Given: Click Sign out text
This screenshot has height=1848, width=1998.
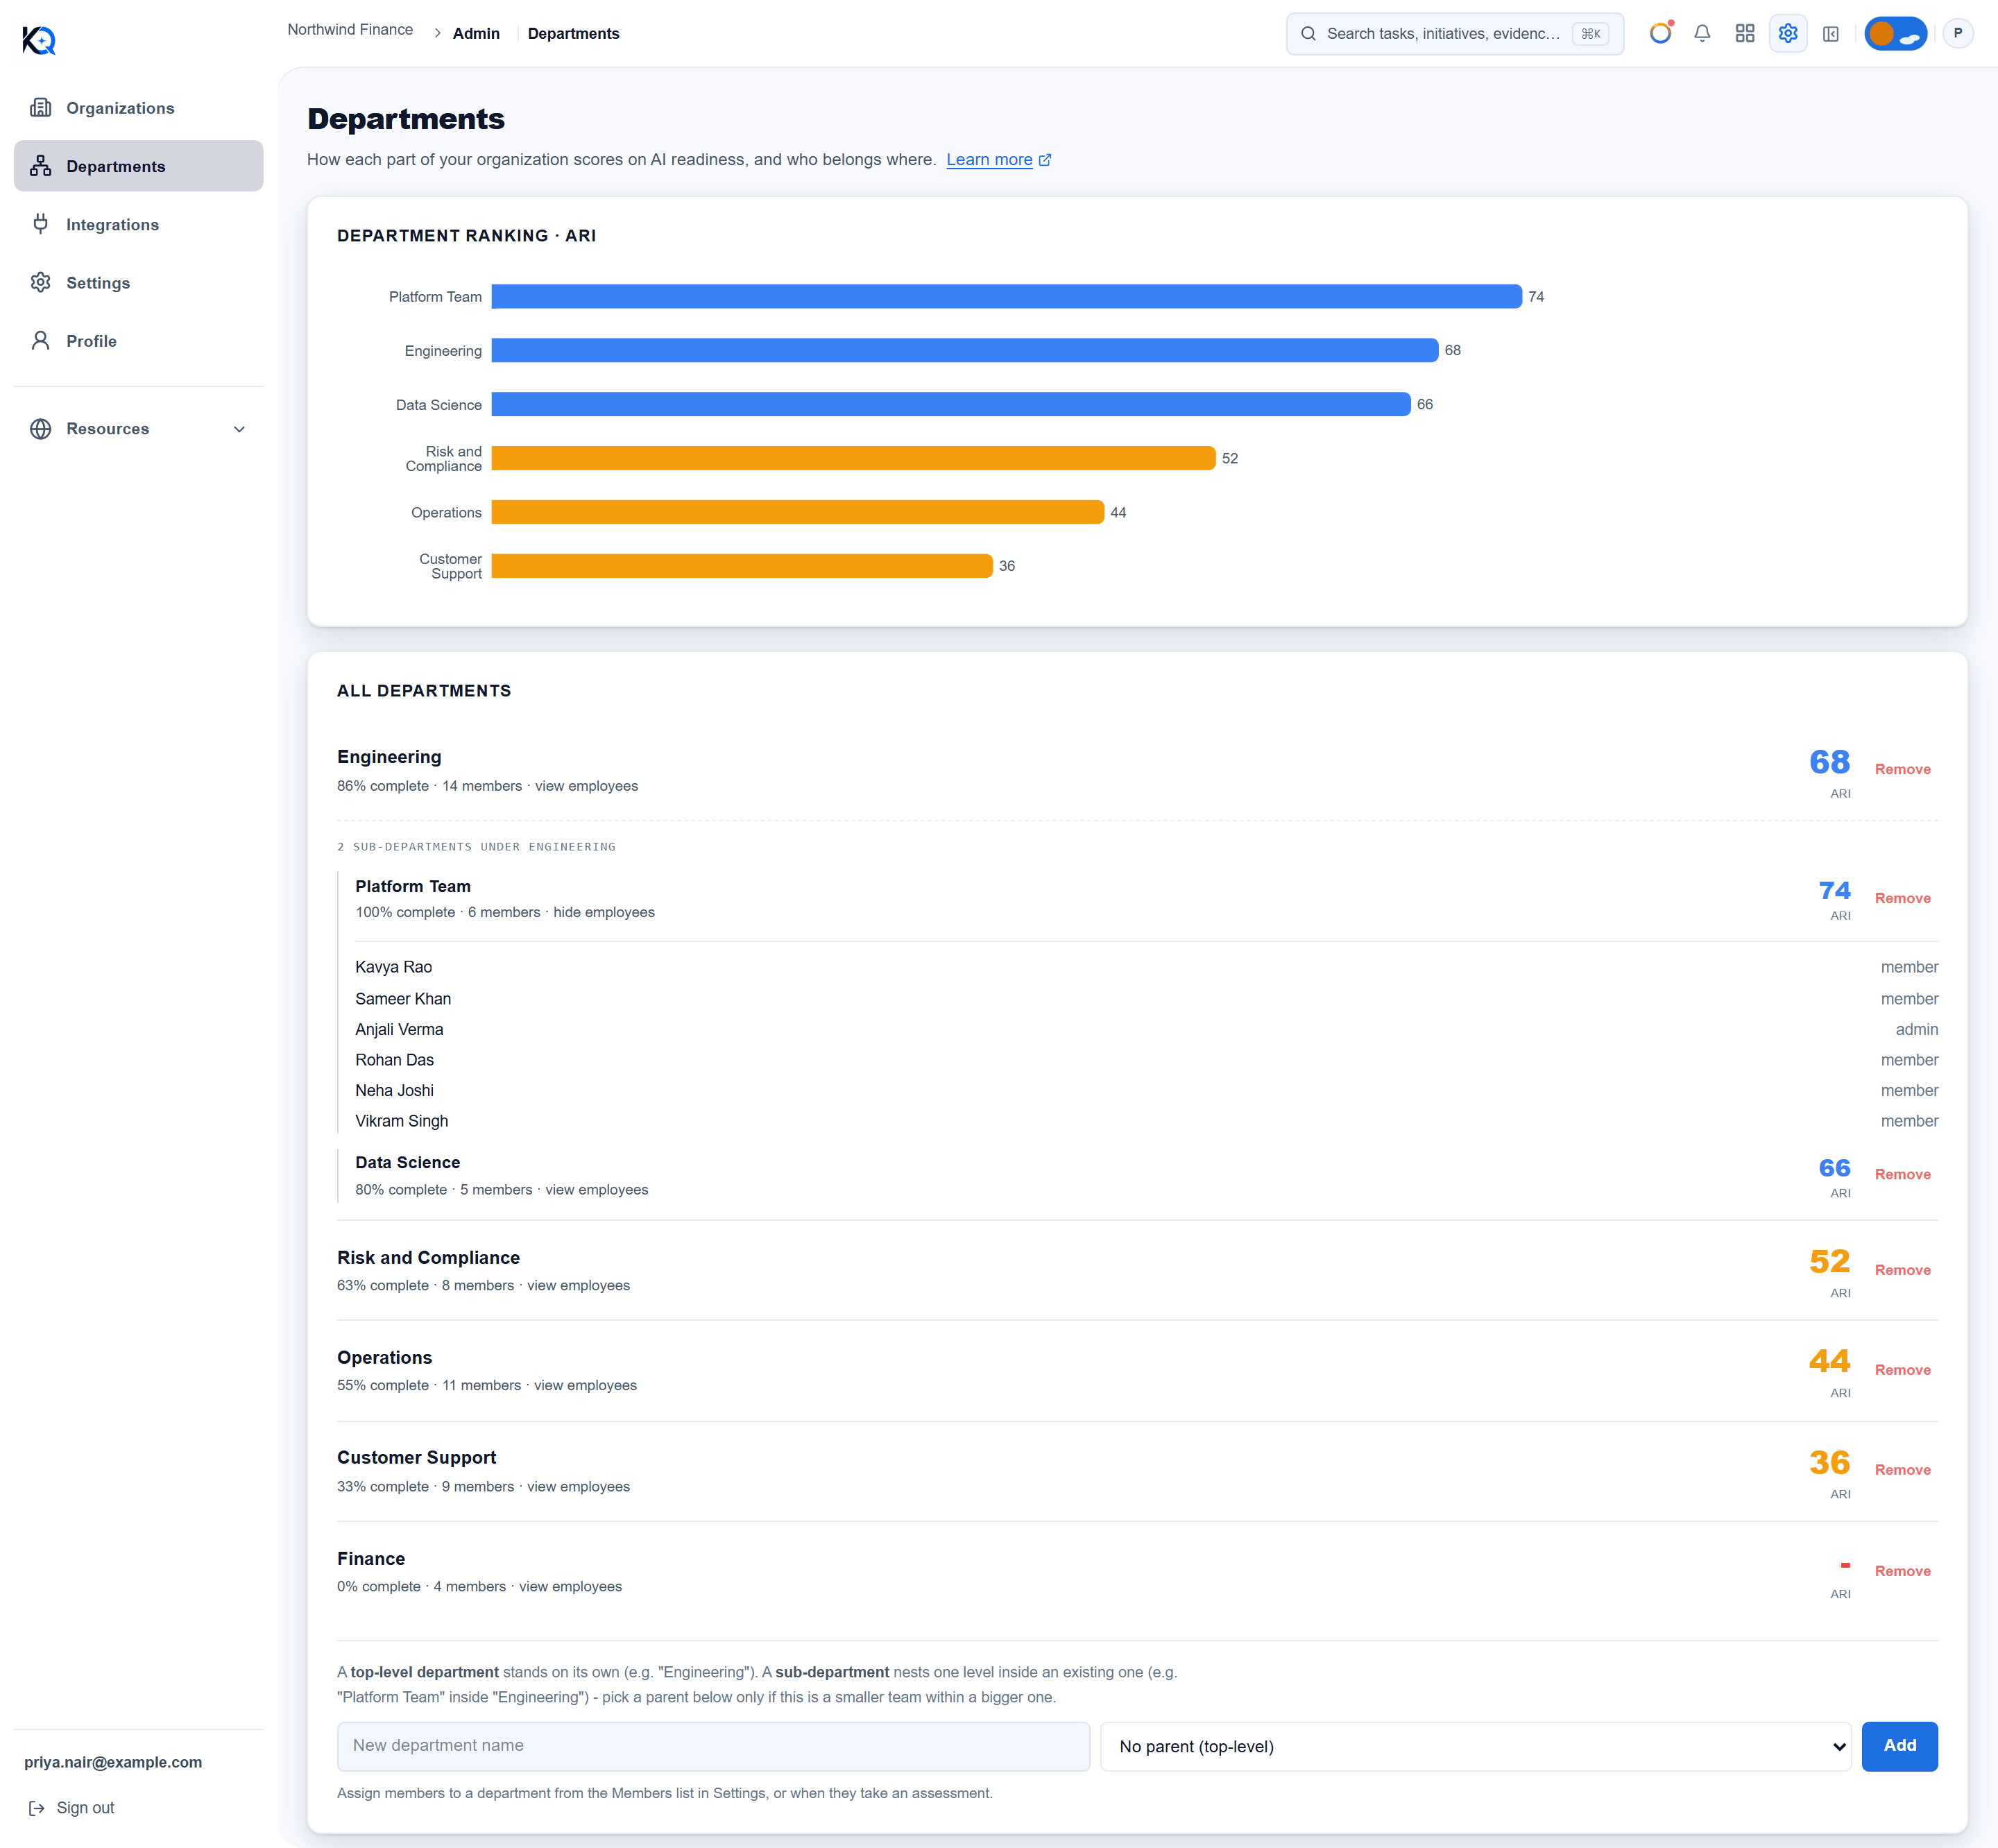Looking at the screenshot, I should pyautogui.click(x=85, y=1808).
